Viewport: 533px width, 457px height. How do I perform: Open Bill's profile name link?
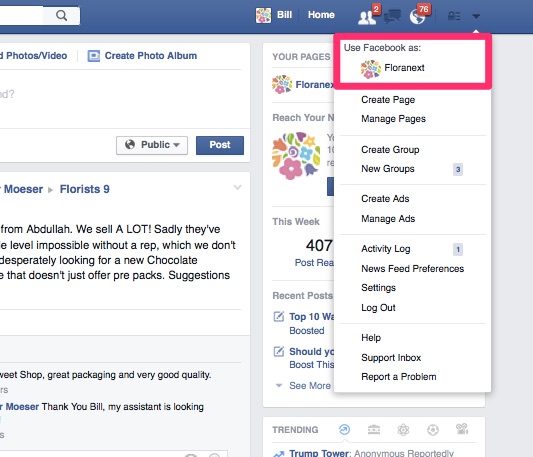click(284, 15)
